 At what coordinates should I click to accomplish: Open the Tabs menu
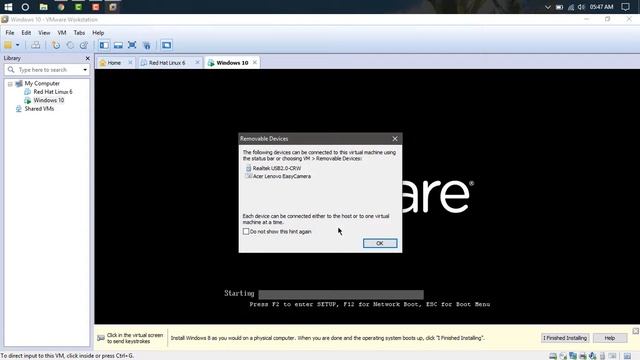pos(79,33)
